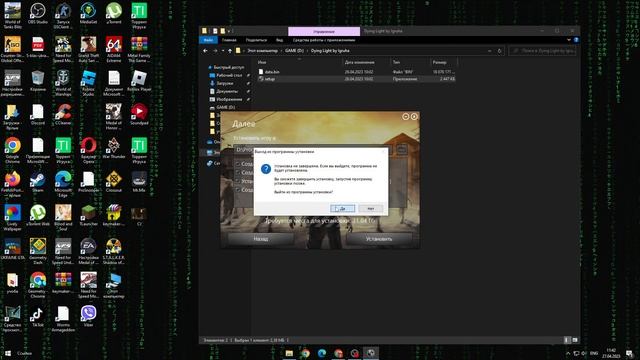The image size is (640, 360).
Task: Select Soundpad desktop icon
Action: click(x=139, y=114)
